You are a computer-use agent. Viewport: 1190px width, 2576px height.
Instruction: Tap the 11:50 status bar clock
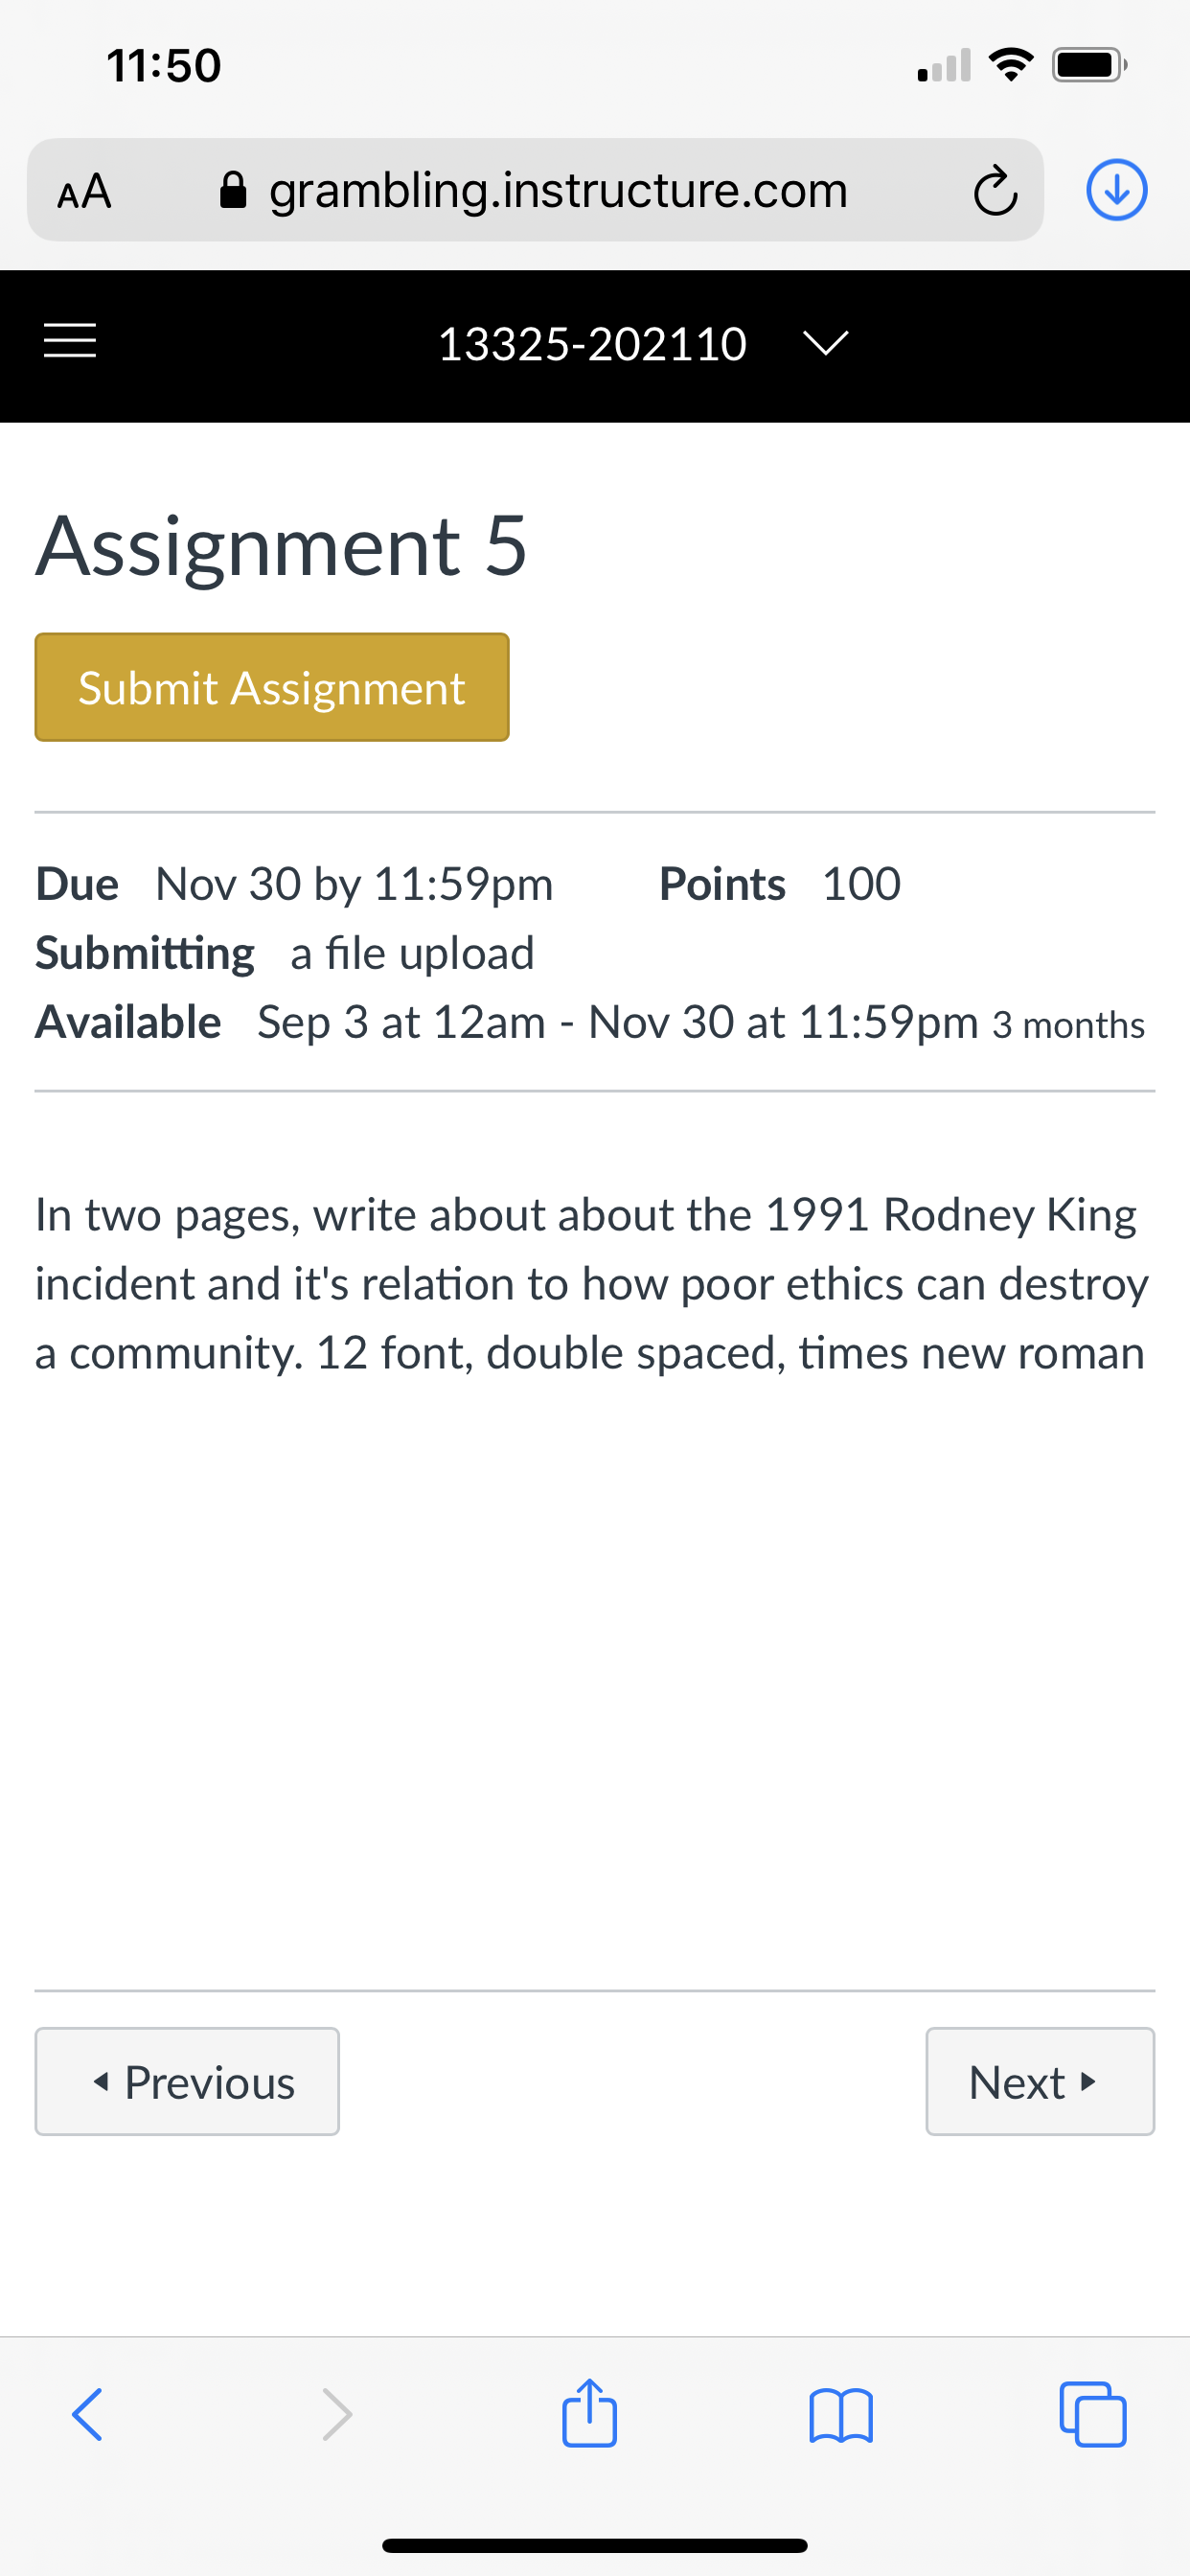tap(164, 66)
